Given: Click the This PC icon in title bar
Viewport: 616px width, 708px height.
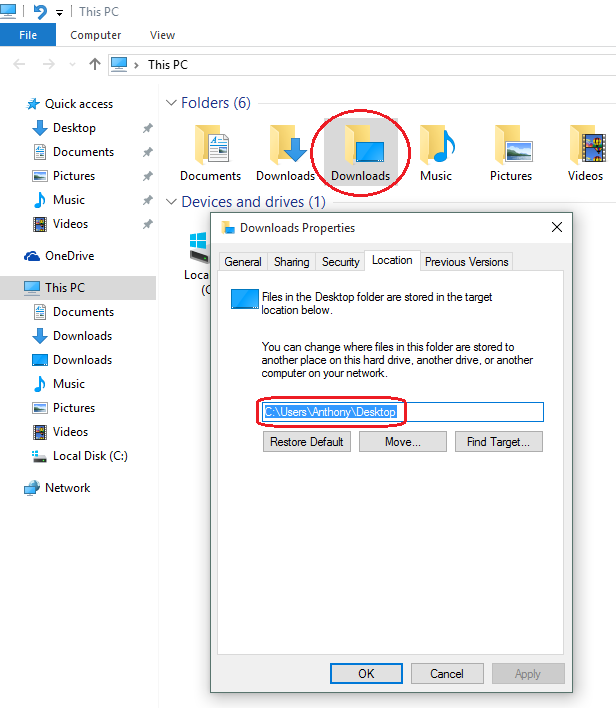Looking at the screenshot, I should [x=8, y=11].
